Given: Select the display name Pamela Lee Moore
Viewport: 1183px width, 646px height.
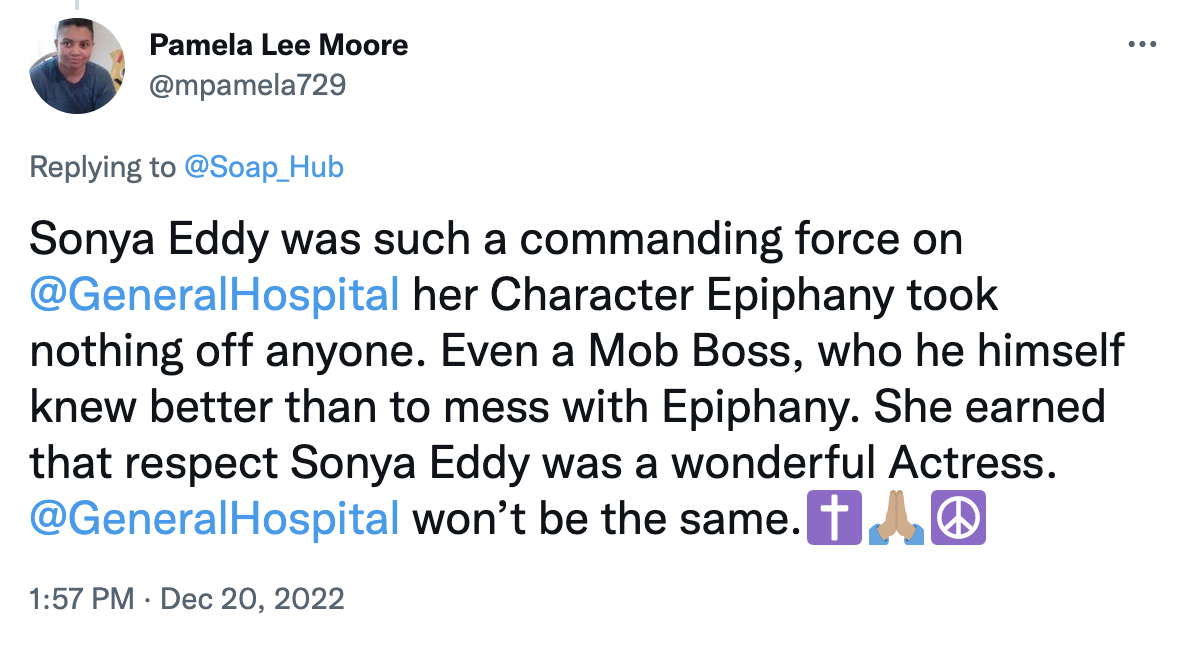Looking at the screenshot, I should click(279, 44).
